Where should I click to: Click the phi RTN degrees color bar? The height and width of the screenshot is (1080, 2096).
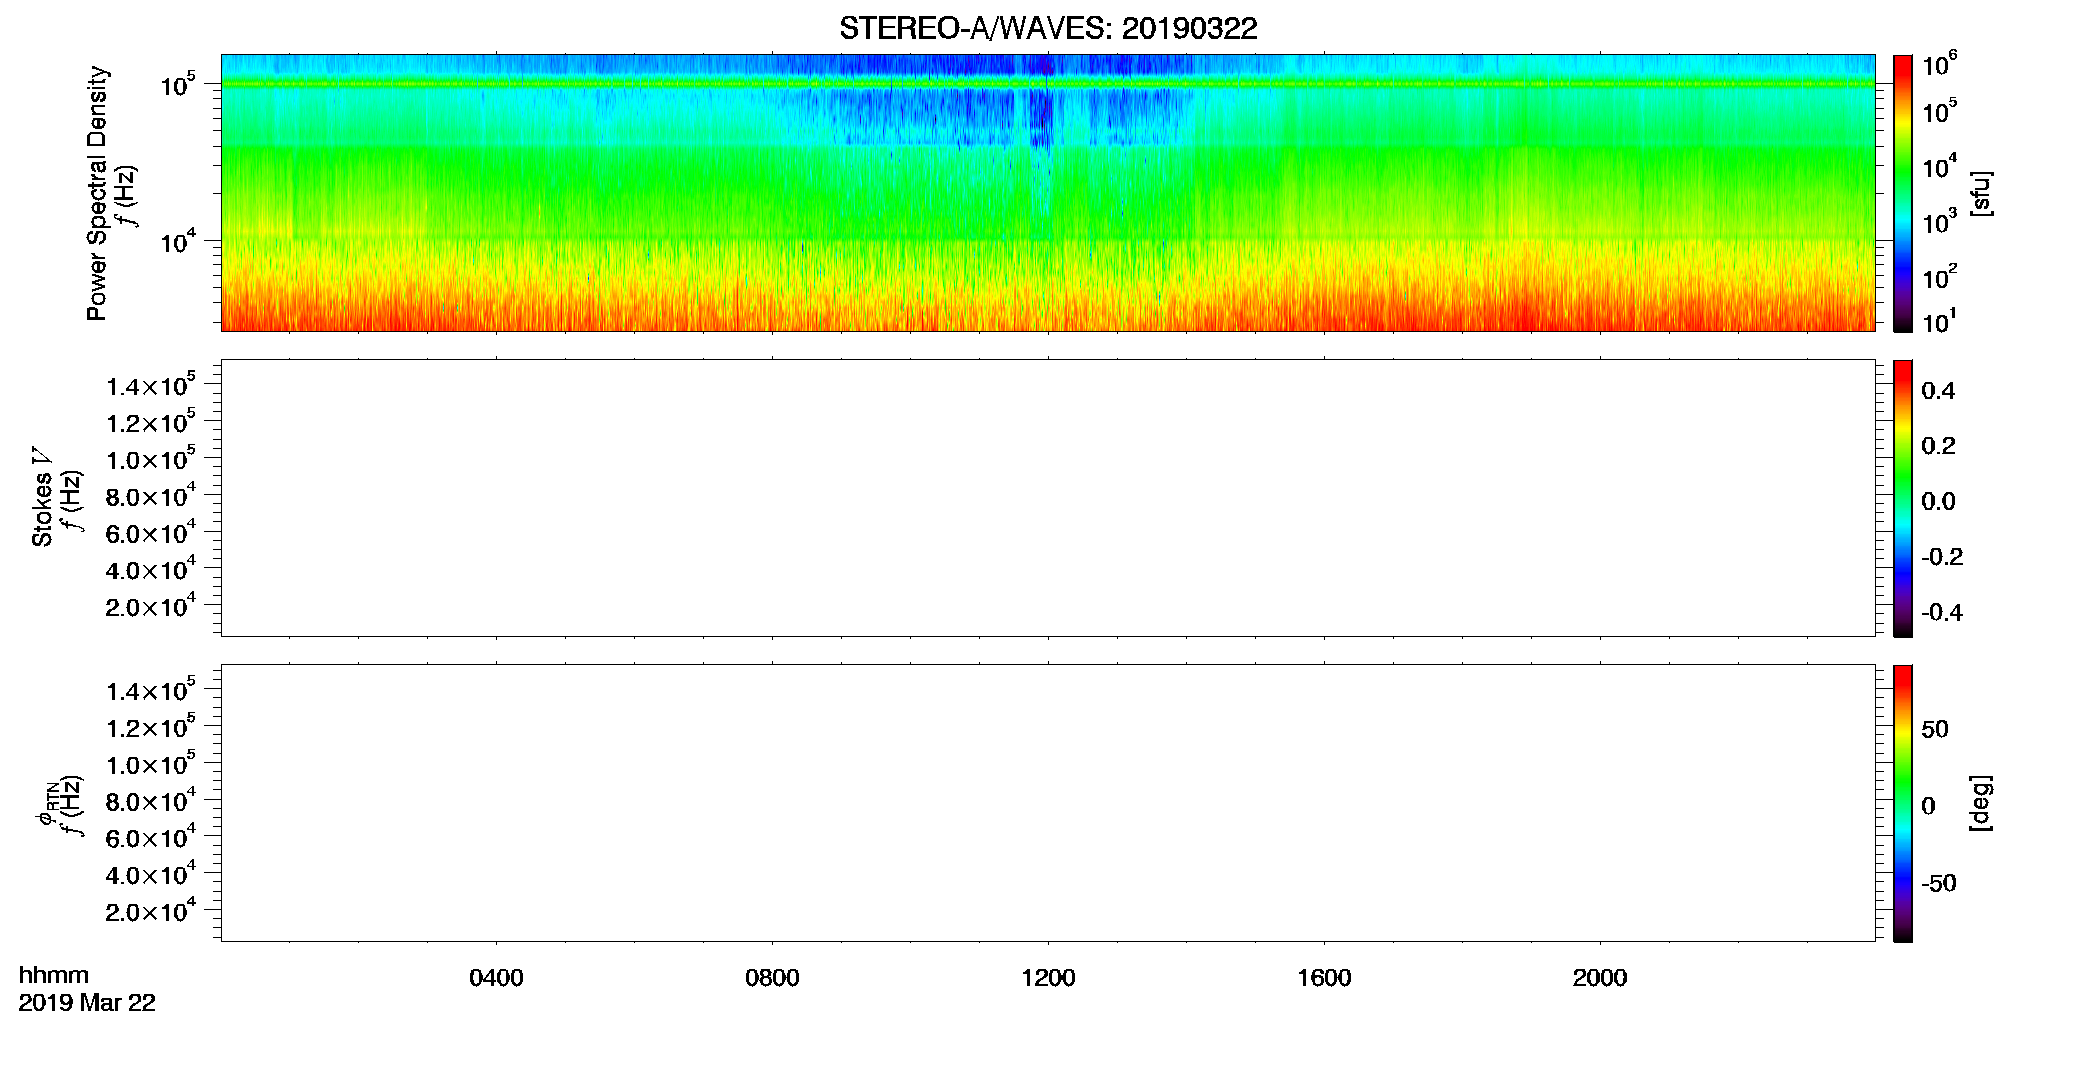(x=1902, y=803)
